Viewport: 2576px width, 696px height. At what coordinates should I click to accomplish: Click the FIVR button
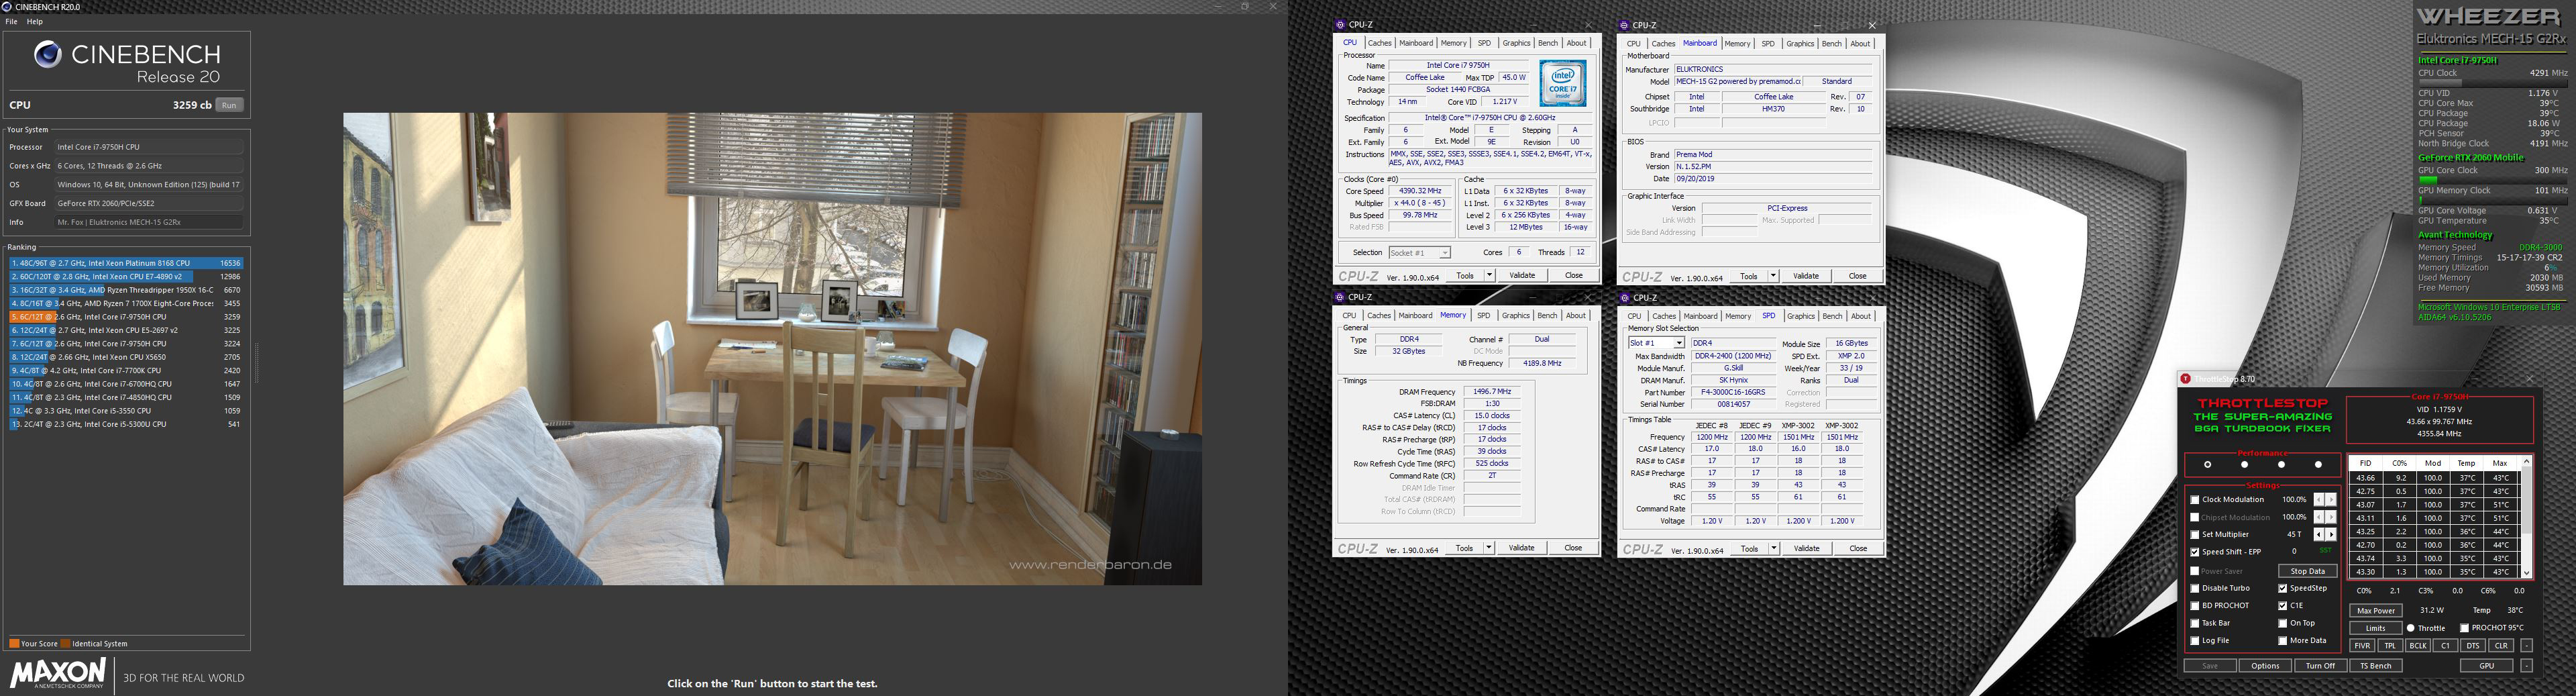(2362, 646)
